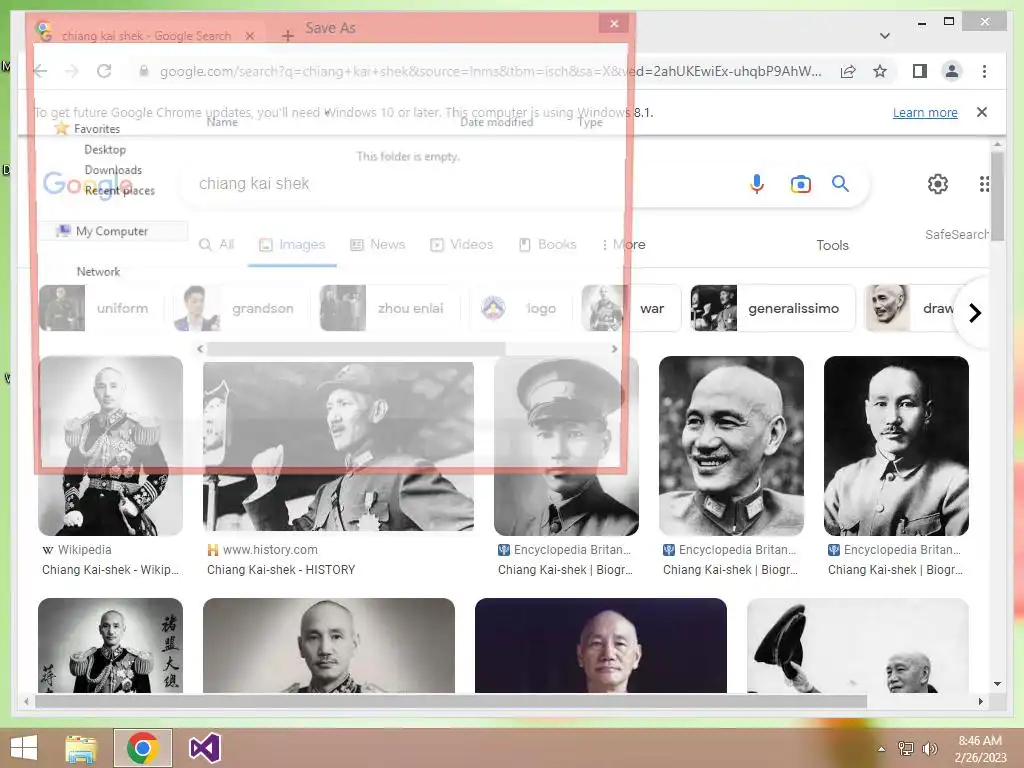The width and height of the screenshot is (1024, 768).
Task: Switch to the Books tab
Action: (547, 245)
